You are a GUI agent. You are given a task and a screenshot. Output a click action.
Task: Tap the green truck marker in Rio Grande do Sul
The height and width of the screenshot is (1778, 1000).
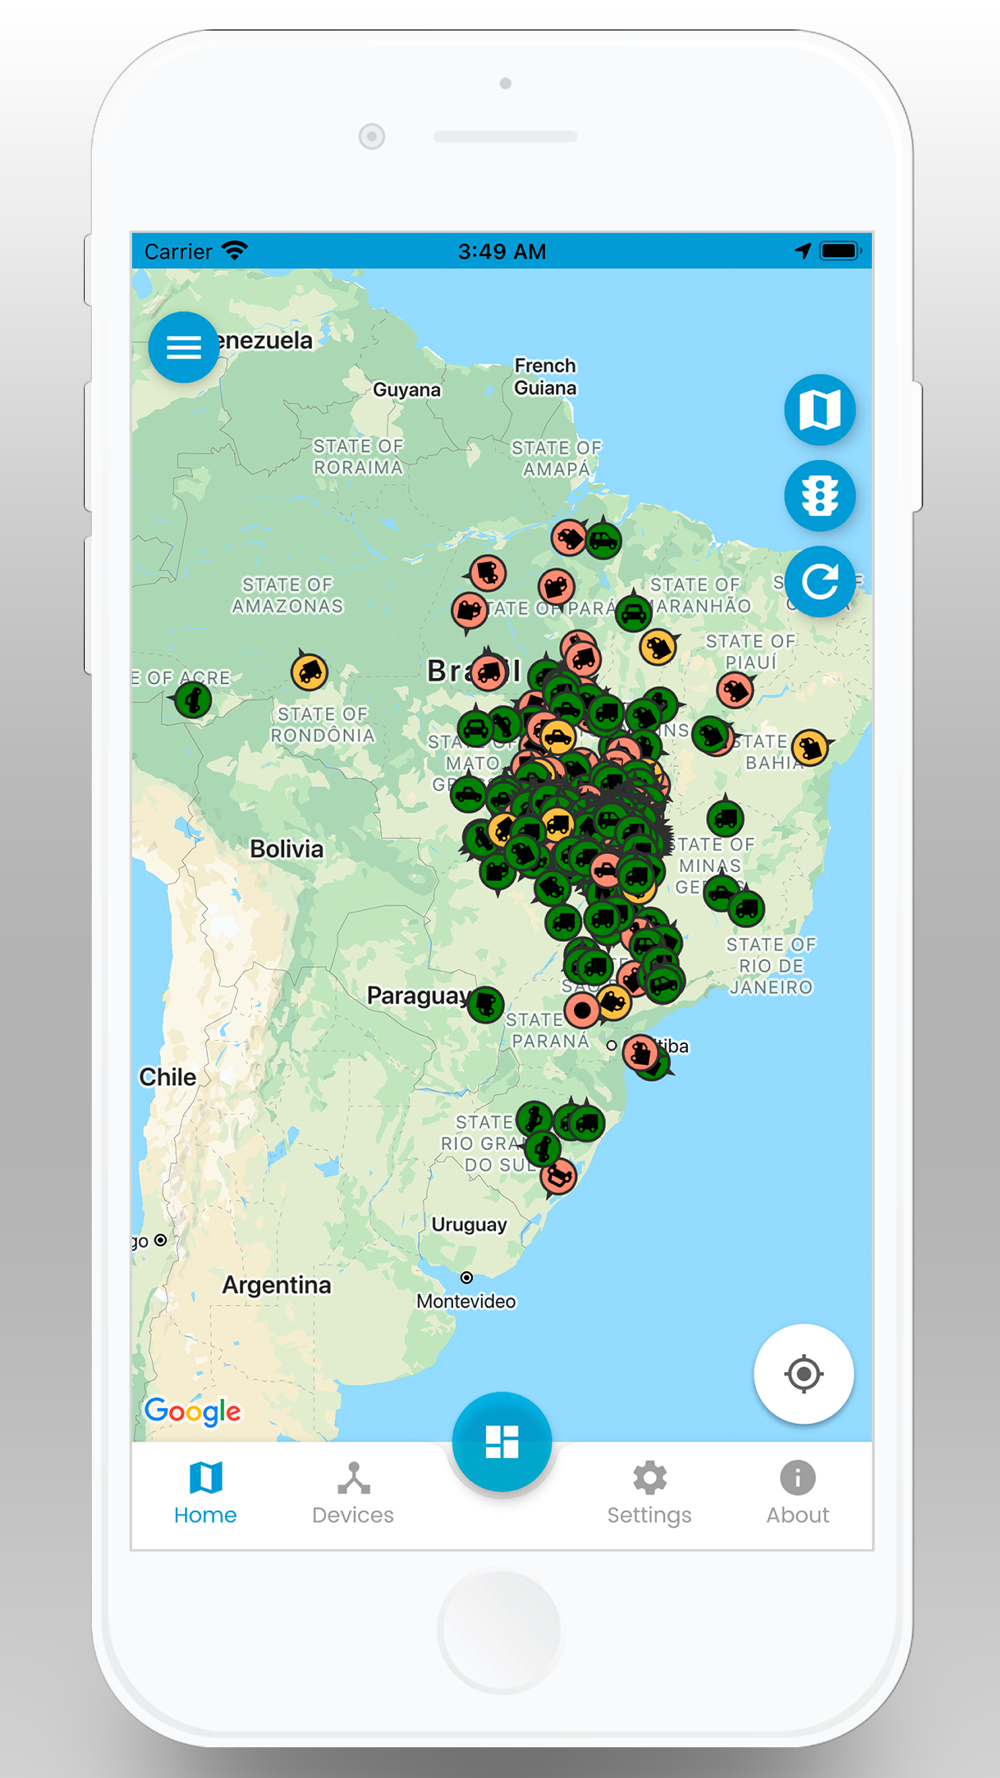586,1122
